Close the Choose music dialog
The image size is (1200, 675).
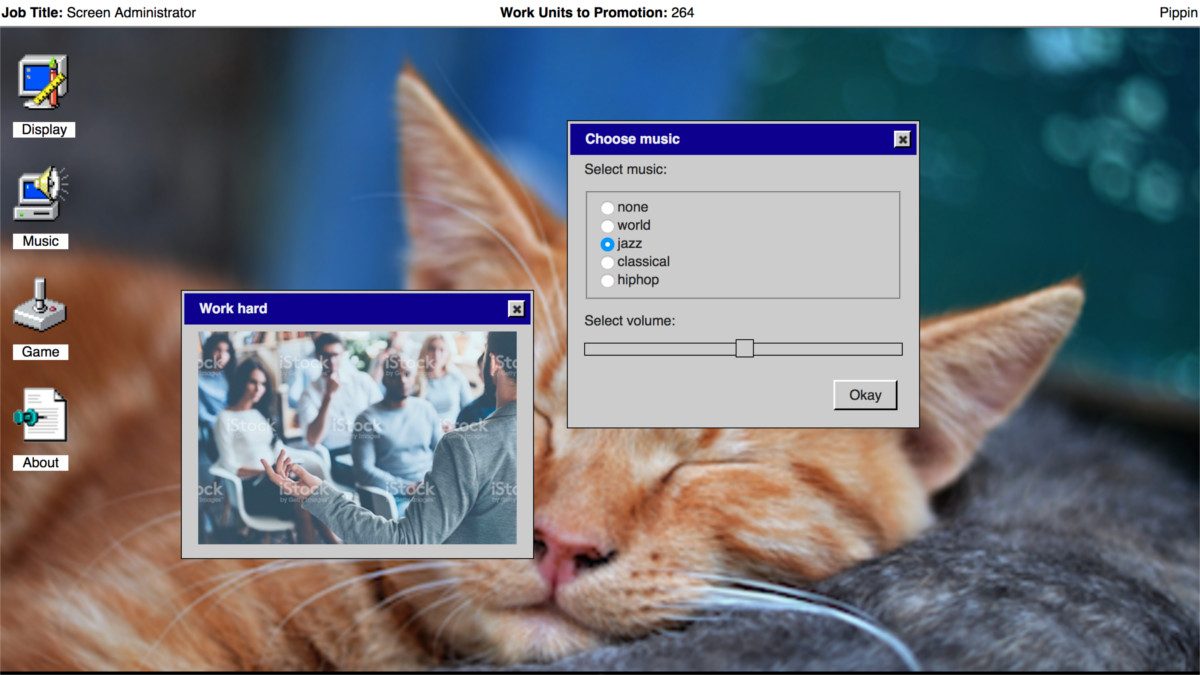[x=902, y=139]
